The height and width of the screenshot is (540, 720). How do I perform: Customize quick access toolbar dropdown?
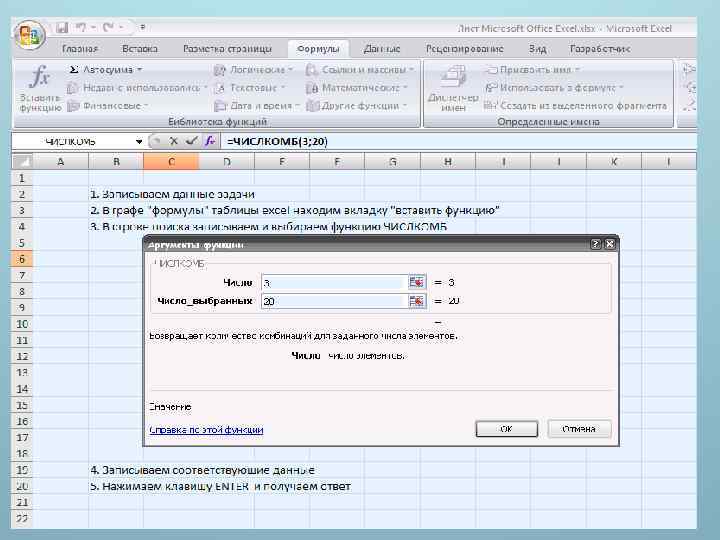143,28
